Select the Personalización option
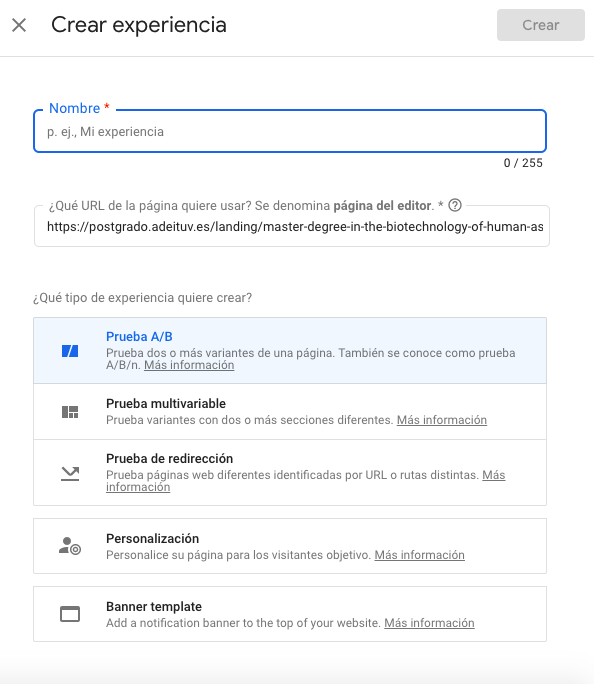The height and width of the screenshot is (684, 594). (290, 546)
